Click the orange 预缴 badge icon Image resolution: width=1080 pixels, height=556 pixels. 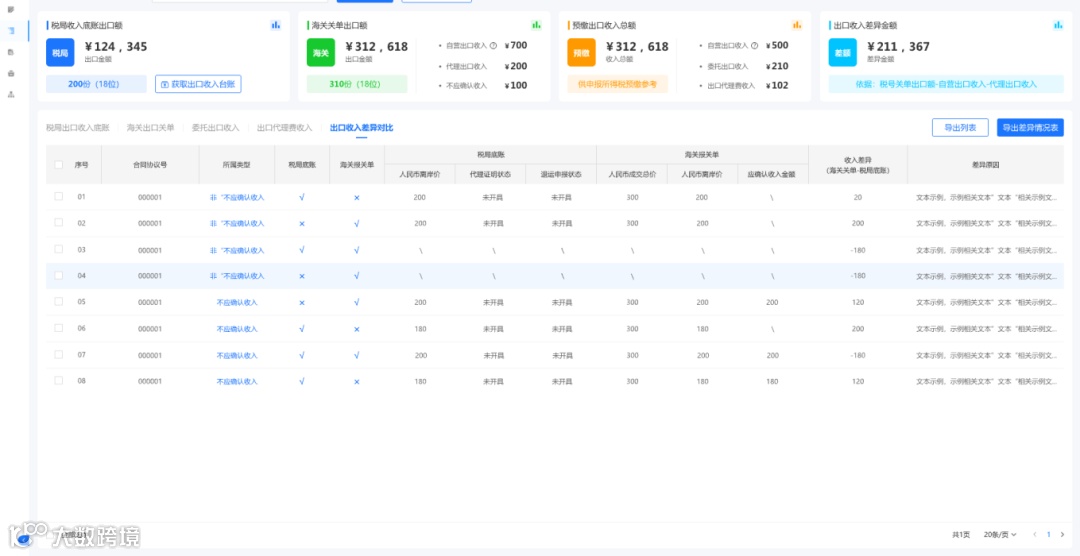point(581,52)
